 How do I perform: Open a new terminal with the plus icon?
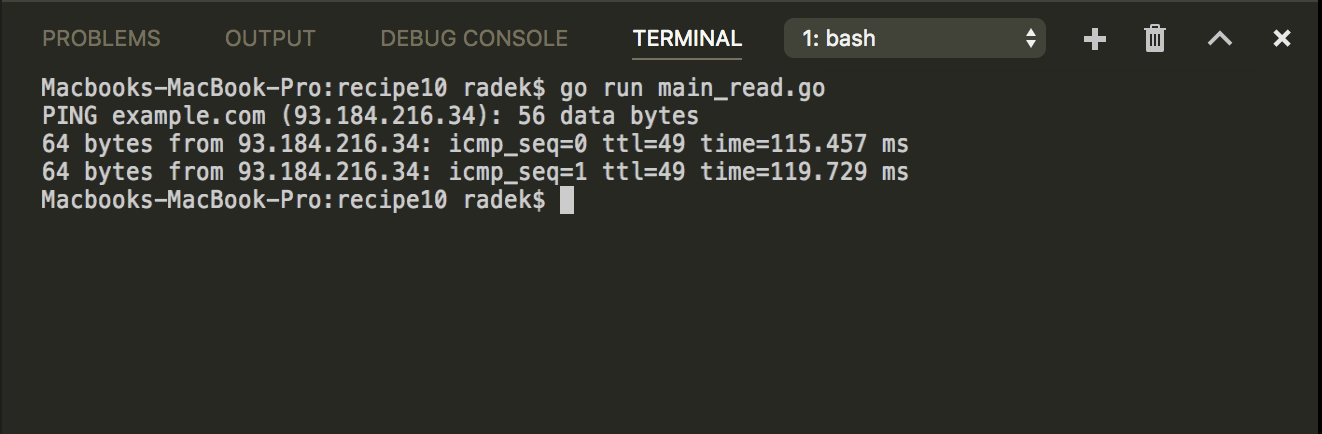(x=1095, y=39)
